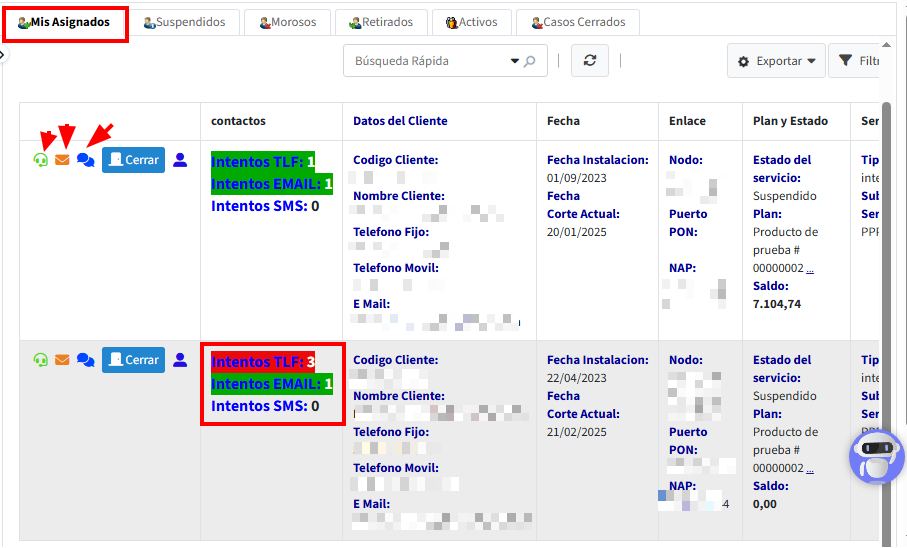Screen dimensions: 907x548
Task: Sort by Datos del Cliente column header
Action: pos(400,121)
